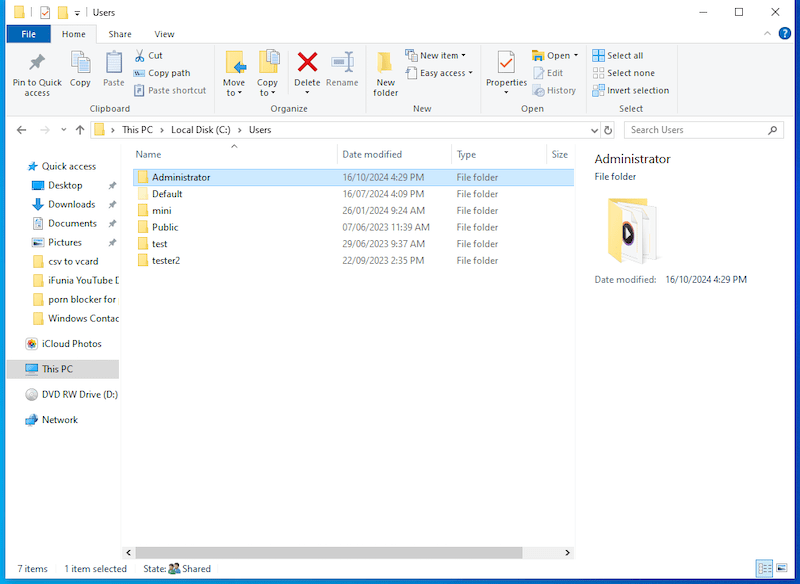Delete the selected Administrator folder
800x584 pixels.
pyautogui.click(x=307, y=70)
